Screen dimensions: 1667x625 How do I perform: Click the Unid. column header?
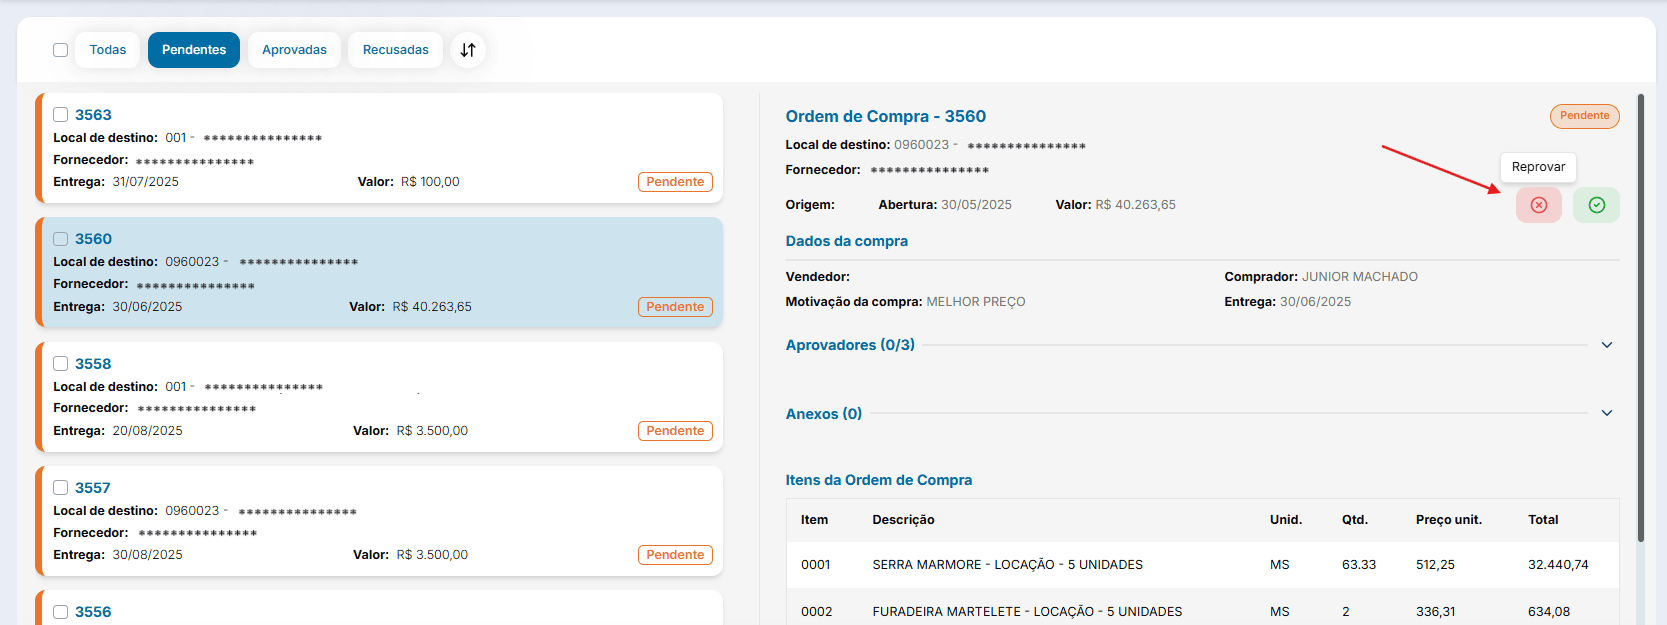[1286, 520]
